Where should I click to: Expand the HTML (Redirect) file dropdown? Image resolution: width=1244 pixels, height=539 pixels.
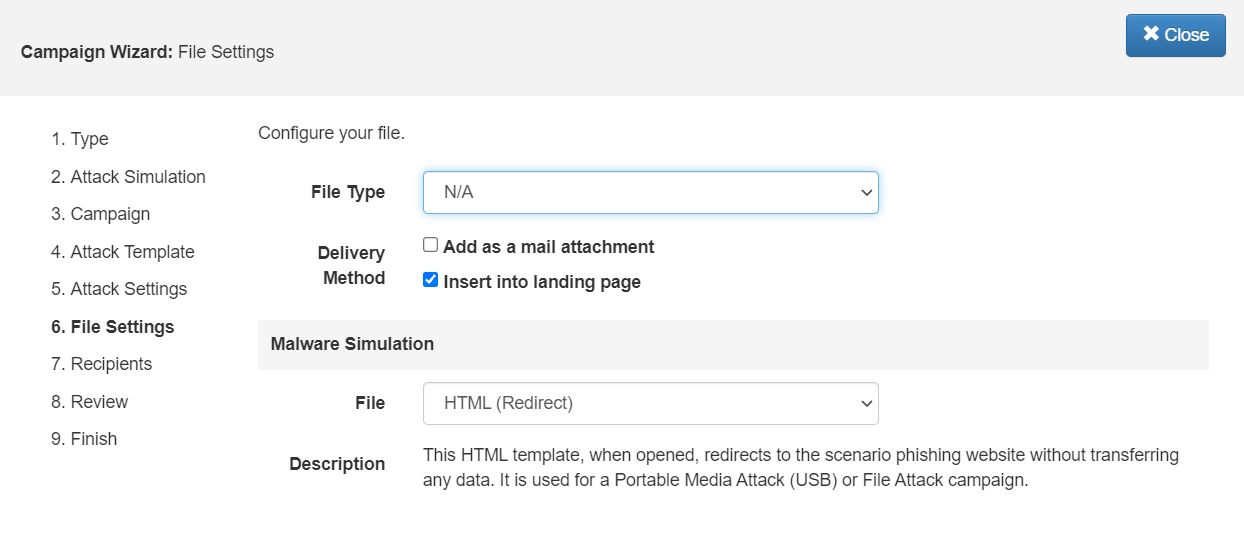coord(650,403)
